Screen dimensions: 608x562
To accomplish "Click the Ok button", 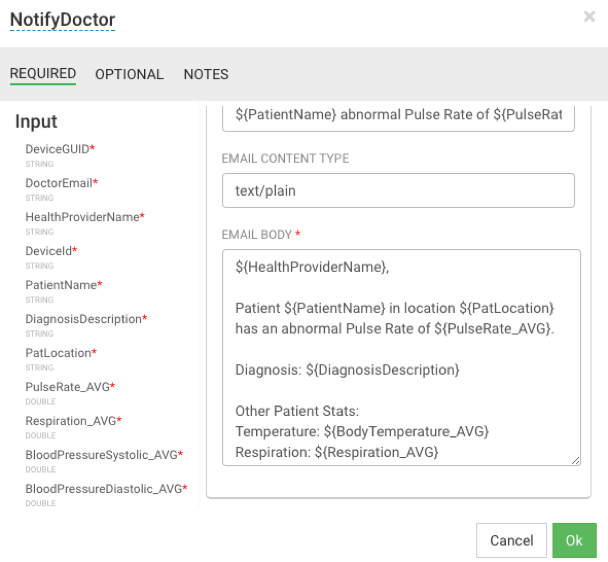I will tap(574, 541).
